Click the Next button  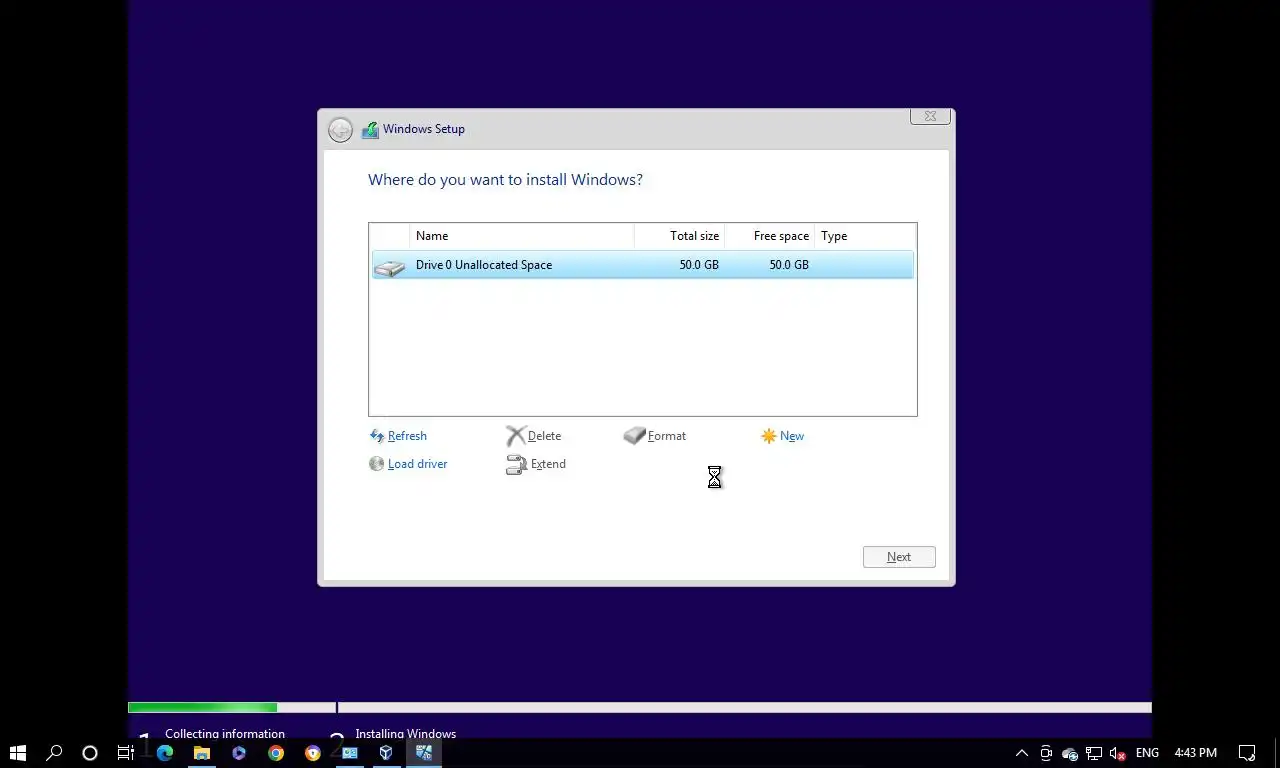(899, 557)
